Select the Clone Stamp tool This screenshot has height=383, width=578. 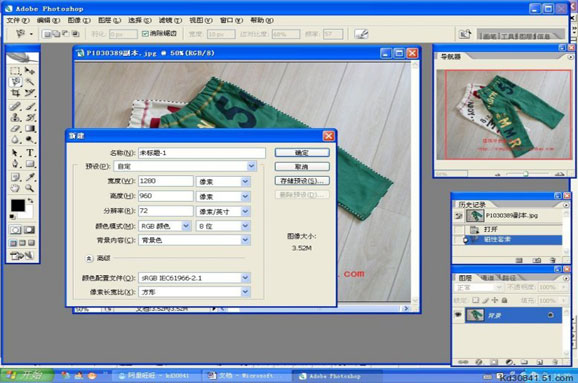(15, 118)
